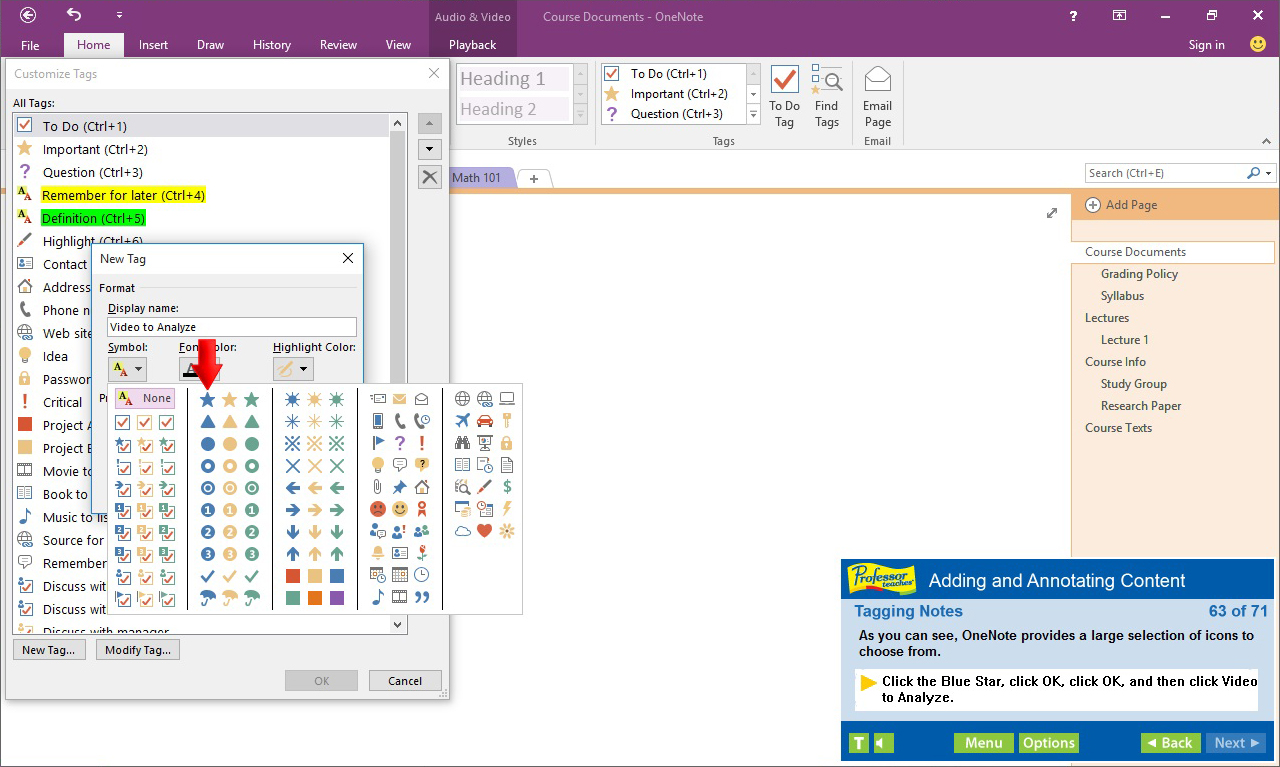Choose the lightbulb symbol in the picker
1280x767 pixels.
tap(378, 464)
